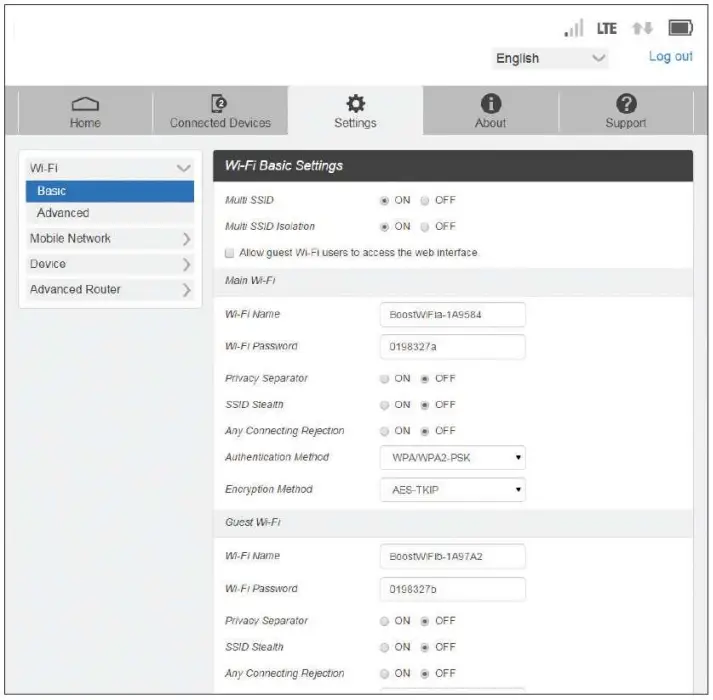The height and width of the screenshot is (700, 713).
Task: Click the Guest Wi-Fi Name field
Action: pyautogui.click(x=452, y=556)
